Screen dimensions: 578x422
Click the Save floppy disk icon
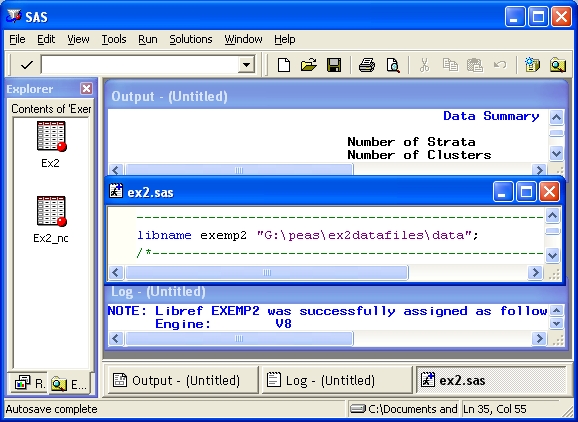[x=334, y=65]
